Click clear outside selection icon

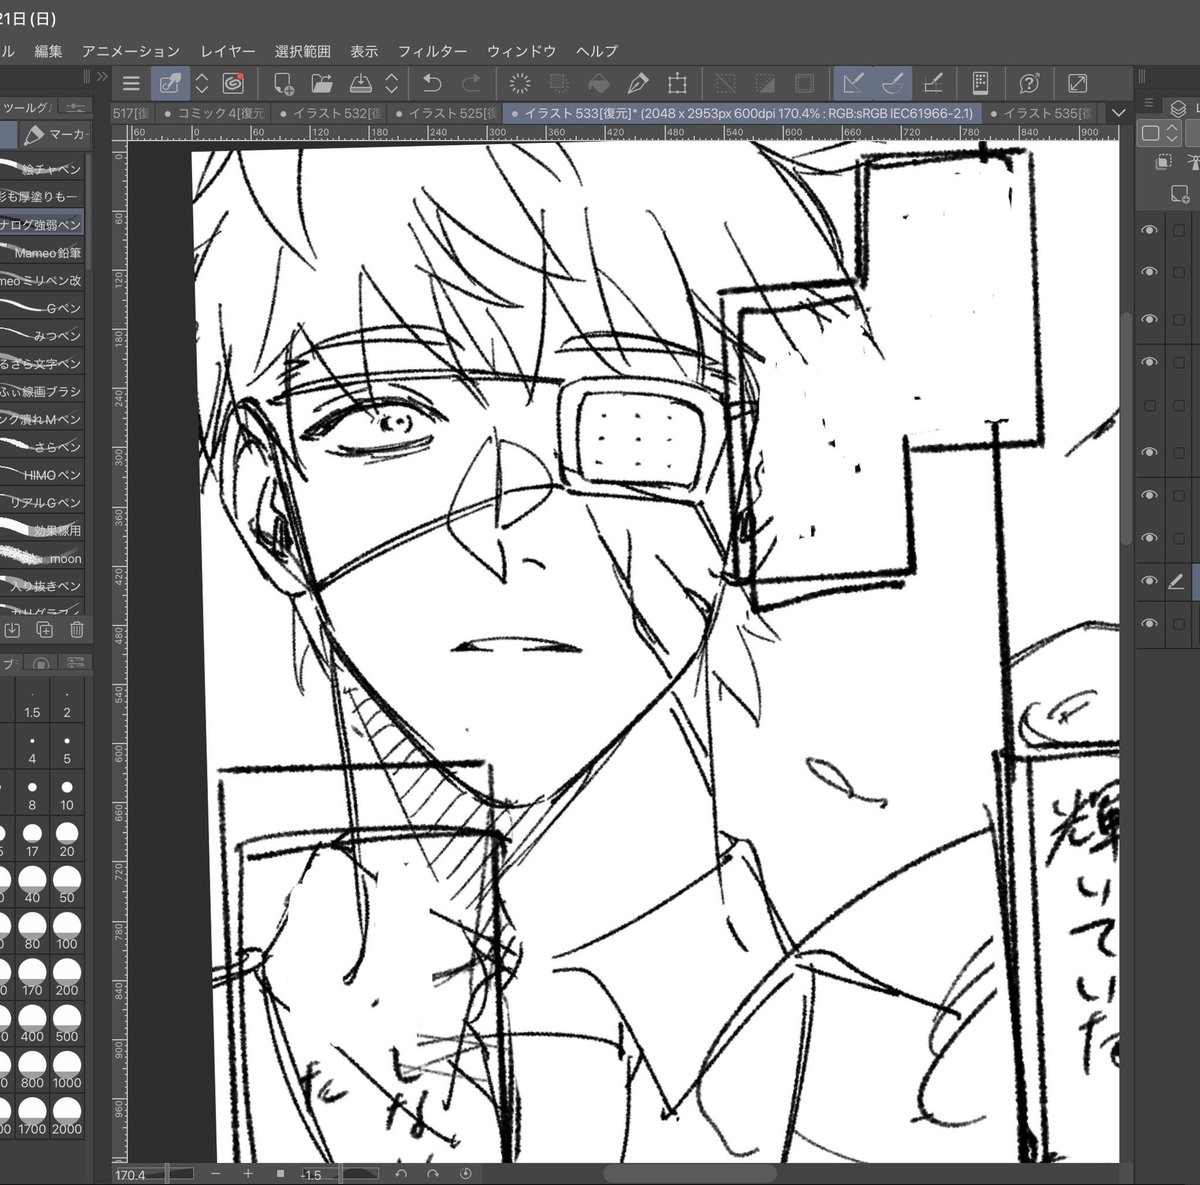[x=559, y=84]
